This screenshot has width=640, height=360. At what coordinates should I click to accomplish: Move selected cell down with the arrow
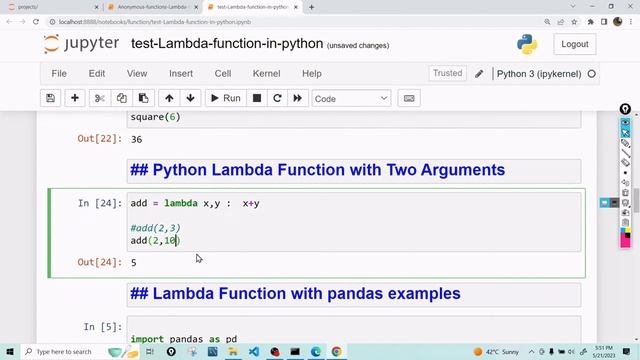click(190, 98)
